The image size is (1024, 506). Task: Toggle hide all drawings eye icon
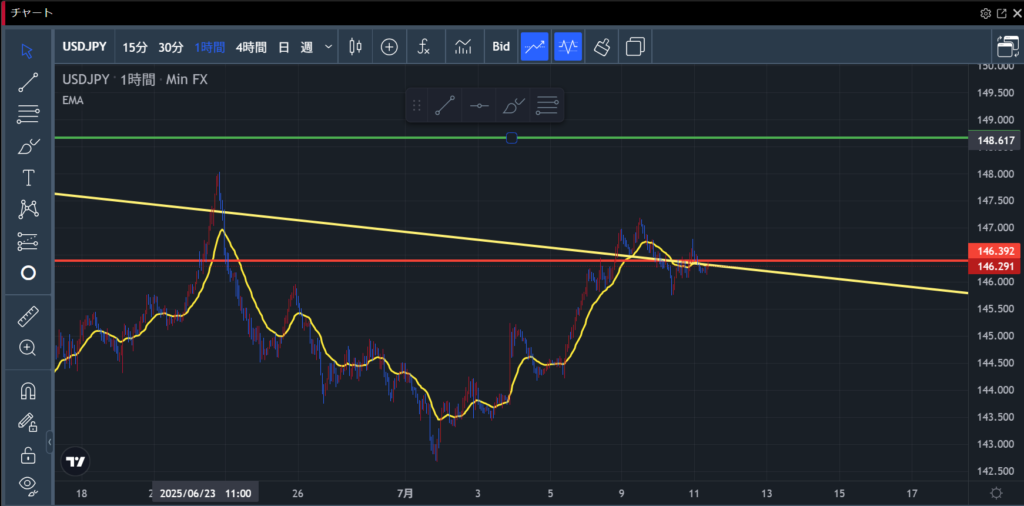point(27,484)
